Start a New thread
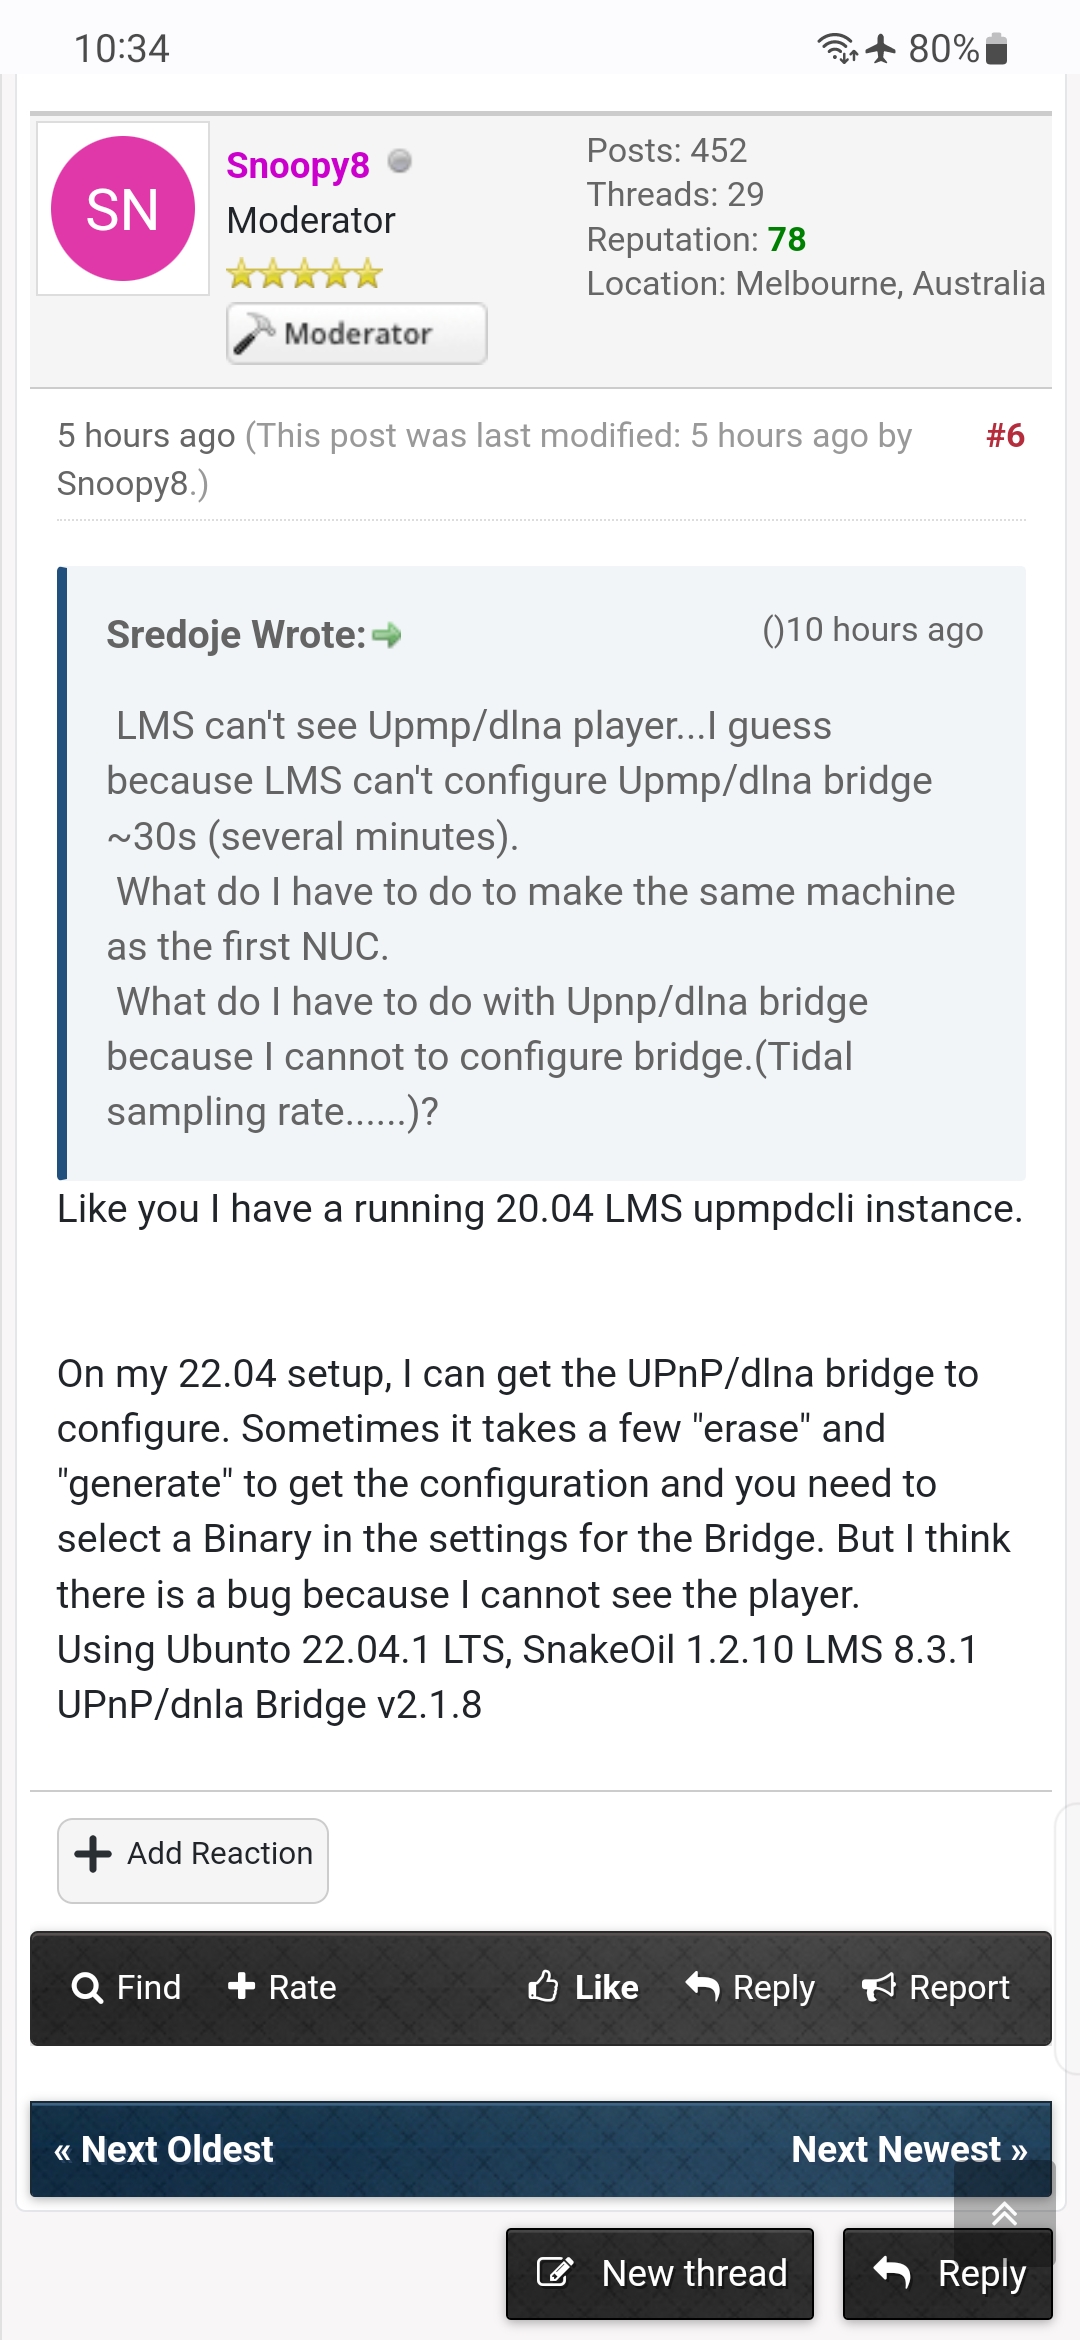Image resolution: width=1080 pixels, height=2340 pixels. click(660, 2273)
